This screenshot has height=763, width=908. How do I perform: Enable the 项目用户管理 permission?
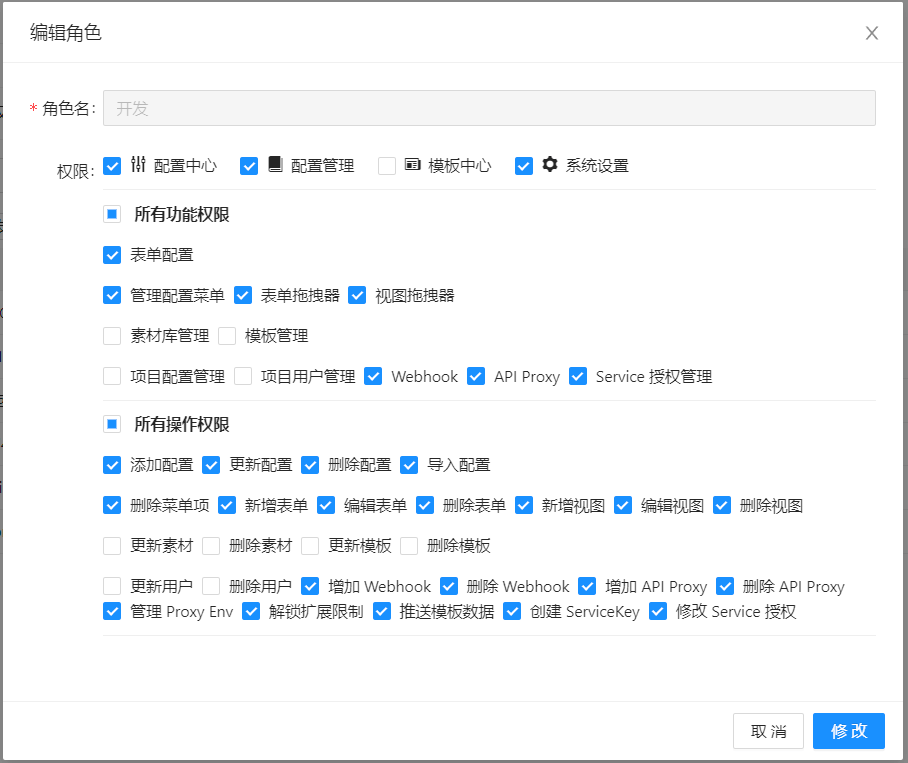[x=243, y=377]
